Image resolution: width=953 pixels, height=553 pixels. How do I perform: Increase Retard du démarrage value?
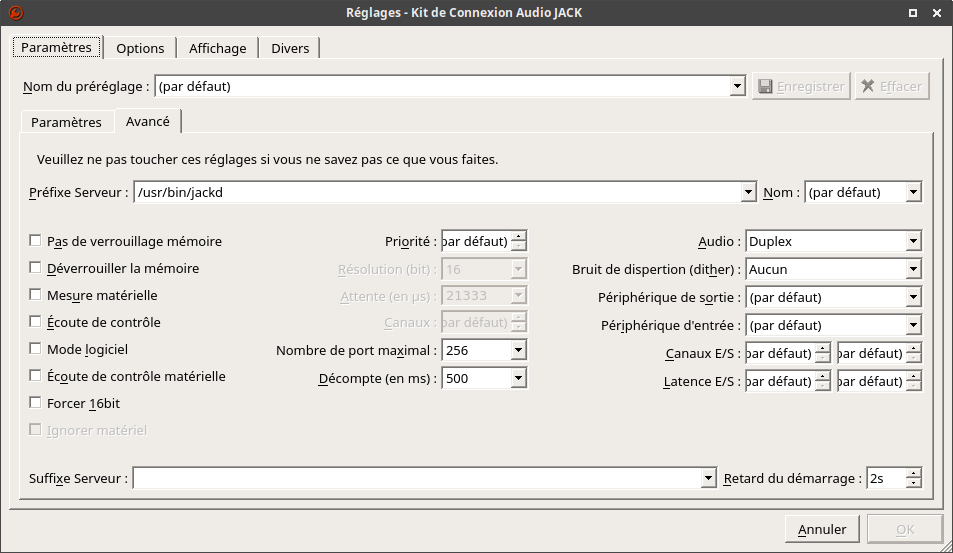coord(913,473)
